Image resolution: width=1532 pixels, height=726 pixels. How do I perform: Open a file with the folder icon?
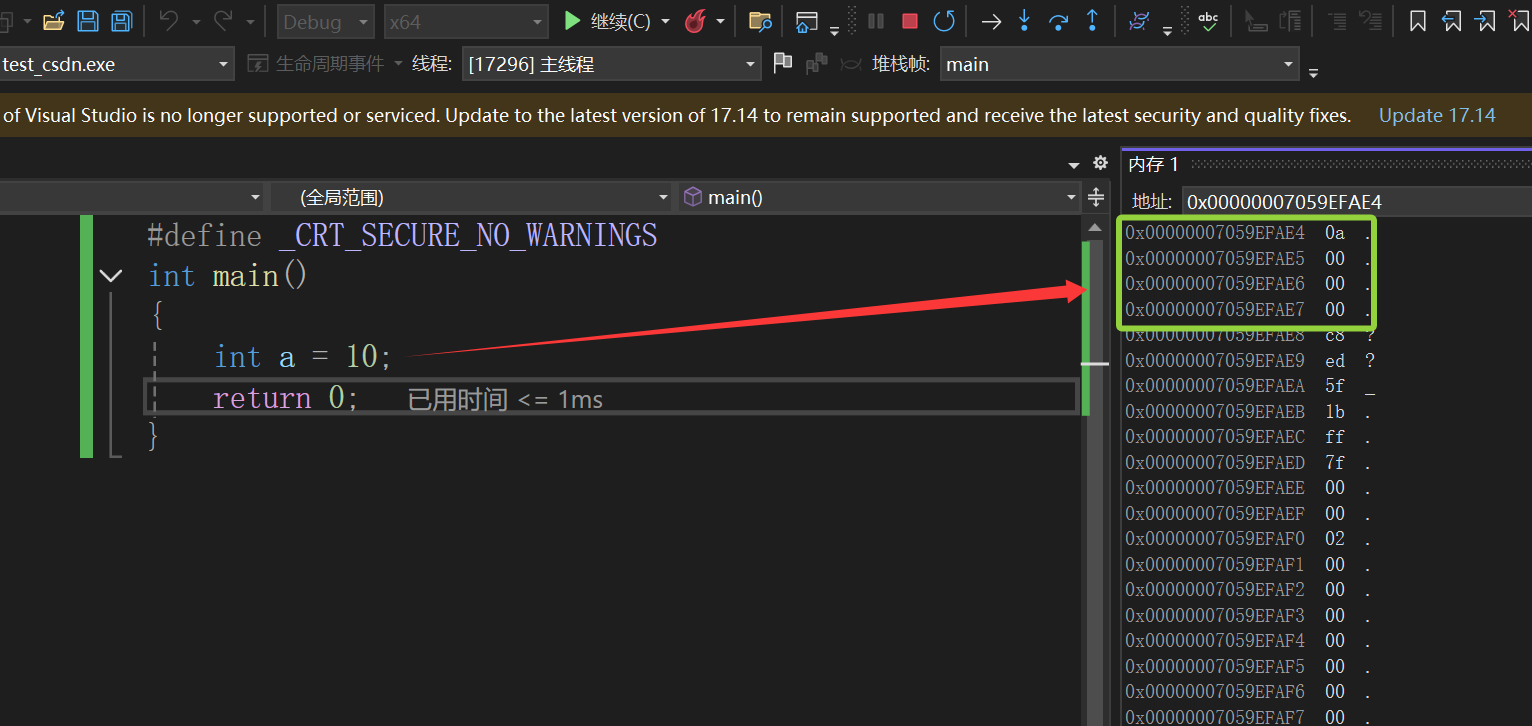coord(54,21)
